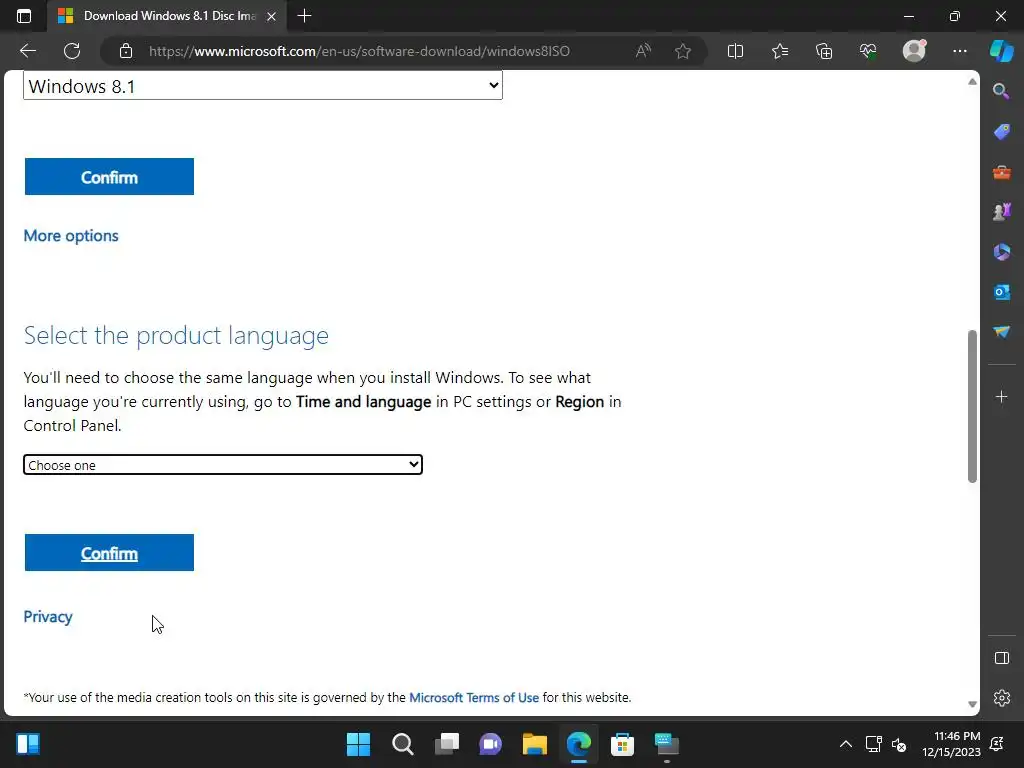The image size is (1024, 768).
Task: Open the Edge profile avatar
Action: 914,51
